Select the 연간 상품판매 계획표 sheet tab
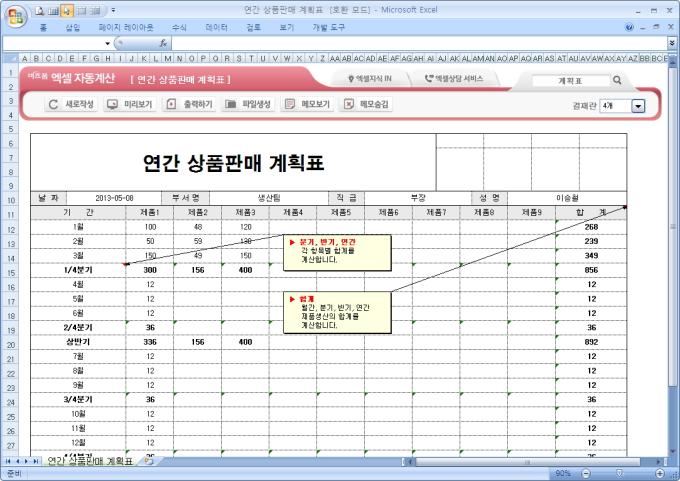This screenshot has height=481, width=680. 90,461
